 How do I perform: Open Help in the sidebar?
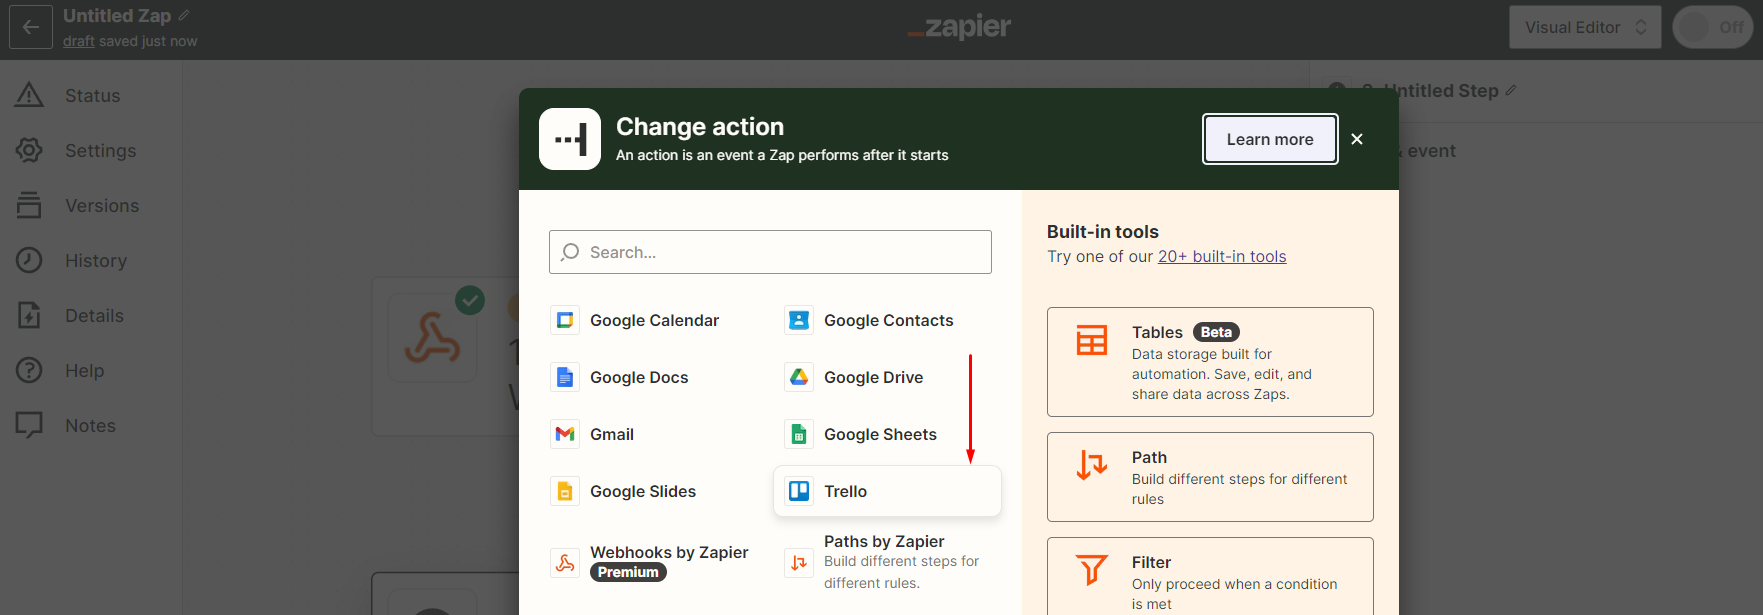84,371
